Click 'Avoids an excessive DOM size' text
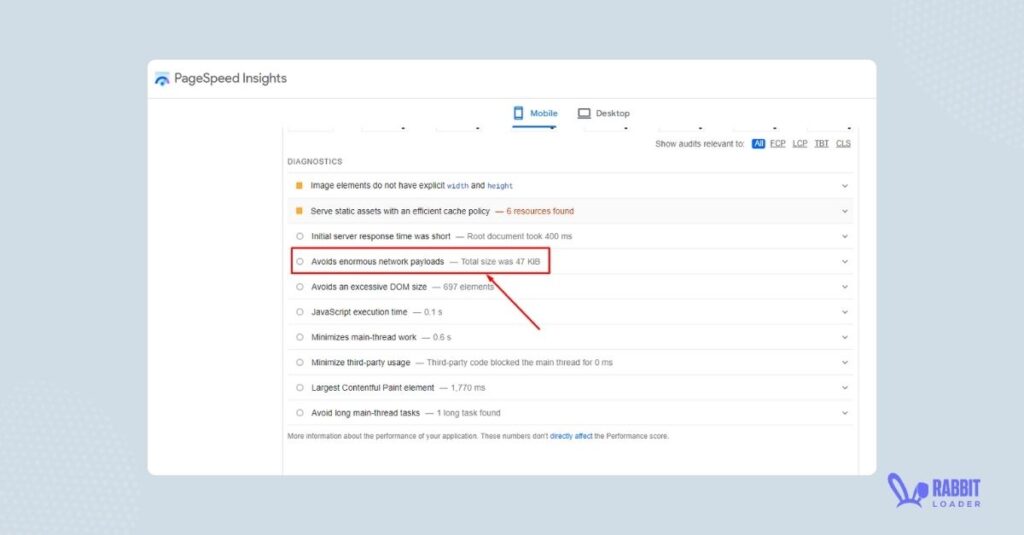Screen dimensions: 1024x535 [x=369, y=287]
